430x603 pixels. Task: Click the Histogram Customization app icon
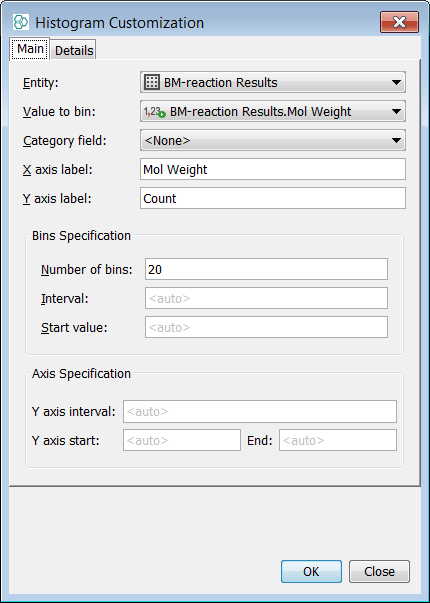pyautogui.click(x=21, y=22)
